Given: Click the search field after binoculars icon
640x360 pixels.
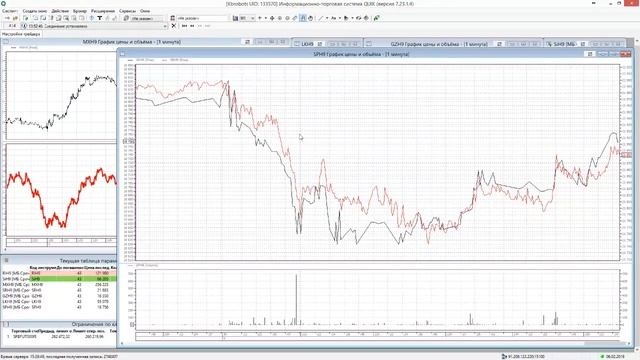Looking at the screenshot, I should [x=203, y=18].
